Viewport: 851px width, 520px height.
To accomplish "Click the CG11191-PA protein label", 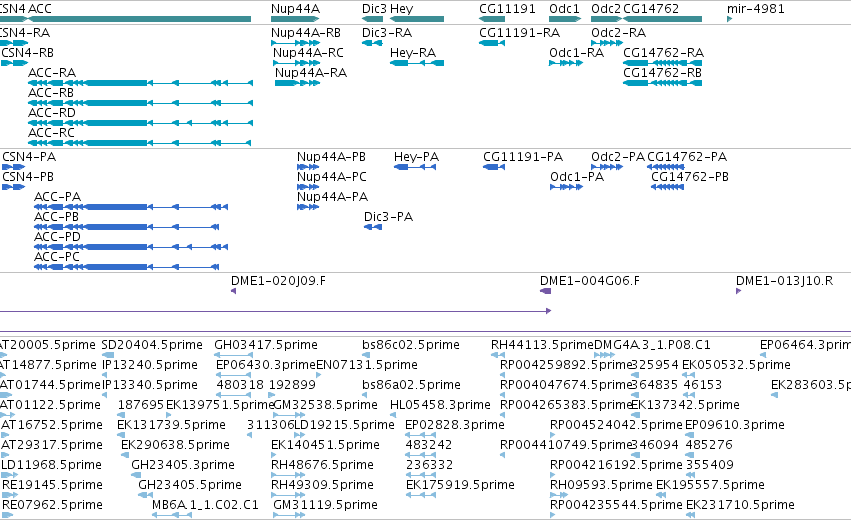I will click(x=523, y=157).
